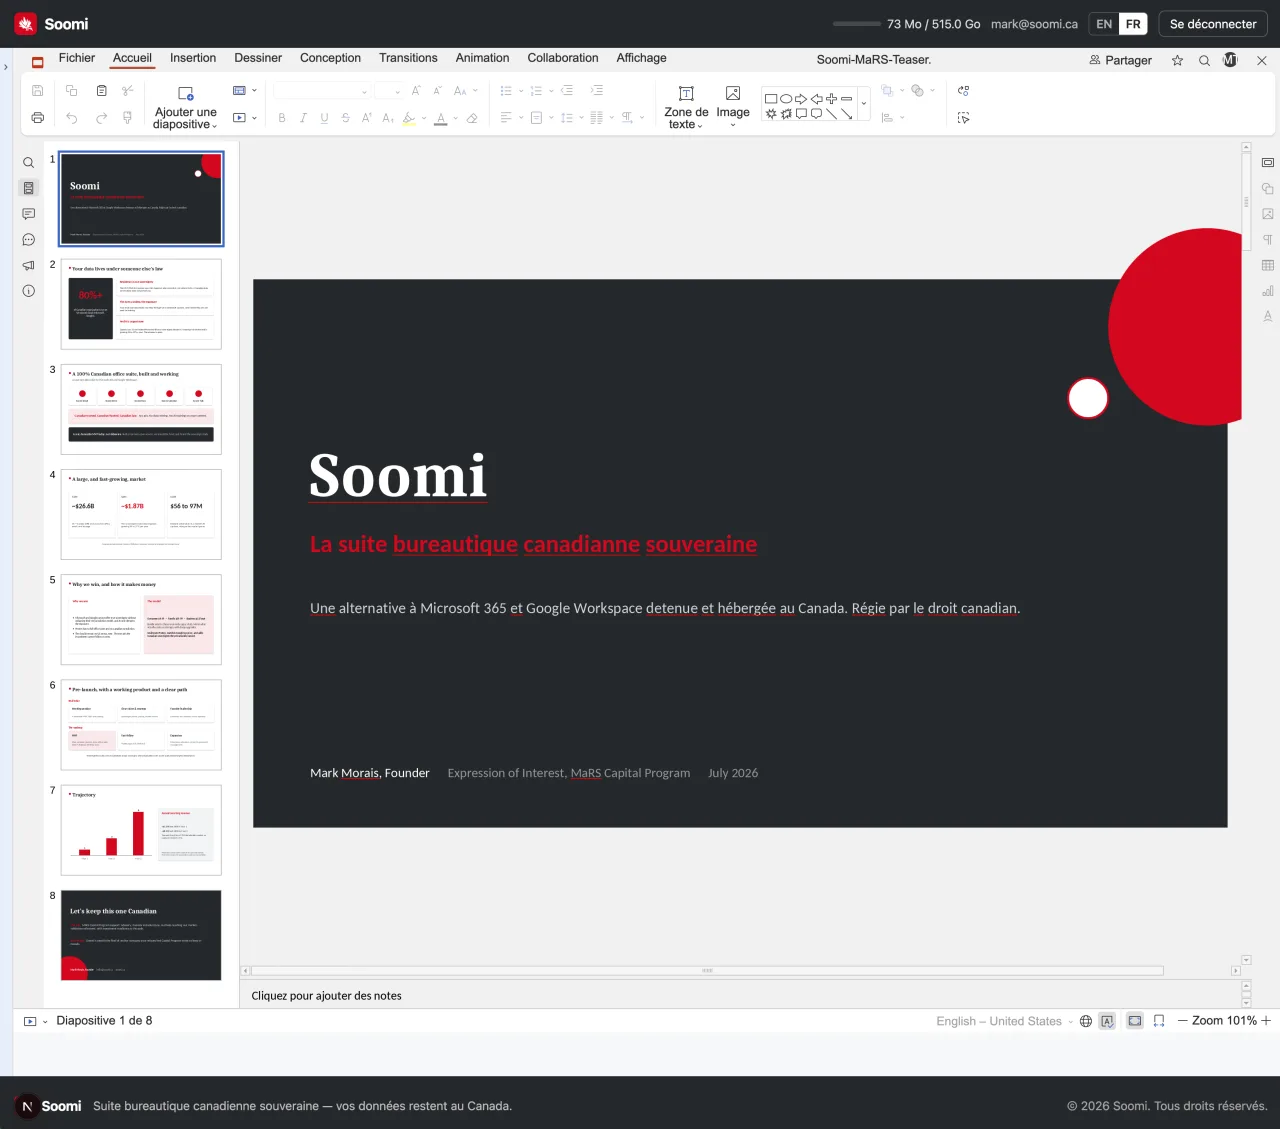1280x1129 pixels.
Task: Increase paragraph indent
Action: coord(596,90)
